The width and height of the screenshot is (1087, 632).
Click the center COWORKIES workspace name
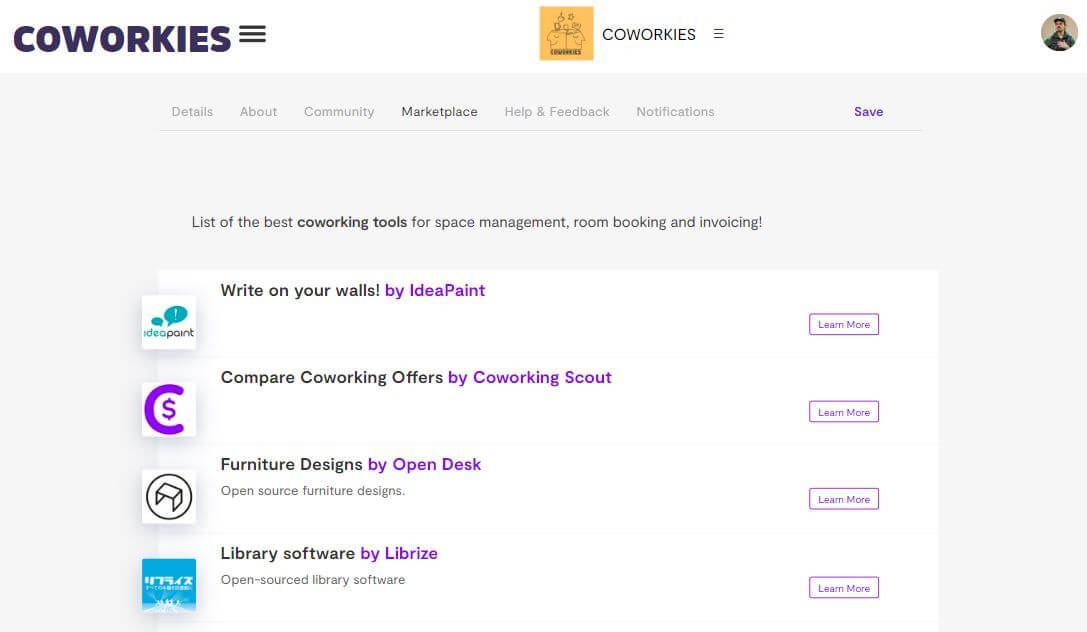648,34
